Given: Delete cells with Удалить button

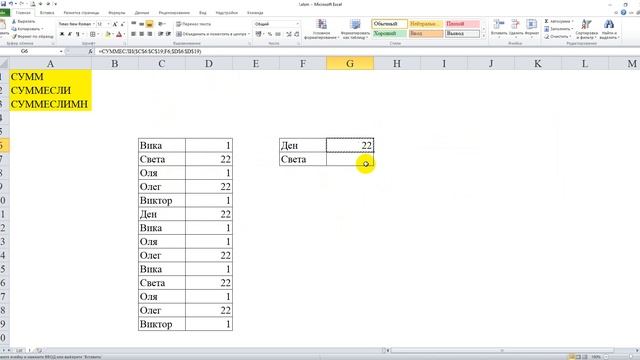Looking at the screenshot, I should [x=516, y=29].
